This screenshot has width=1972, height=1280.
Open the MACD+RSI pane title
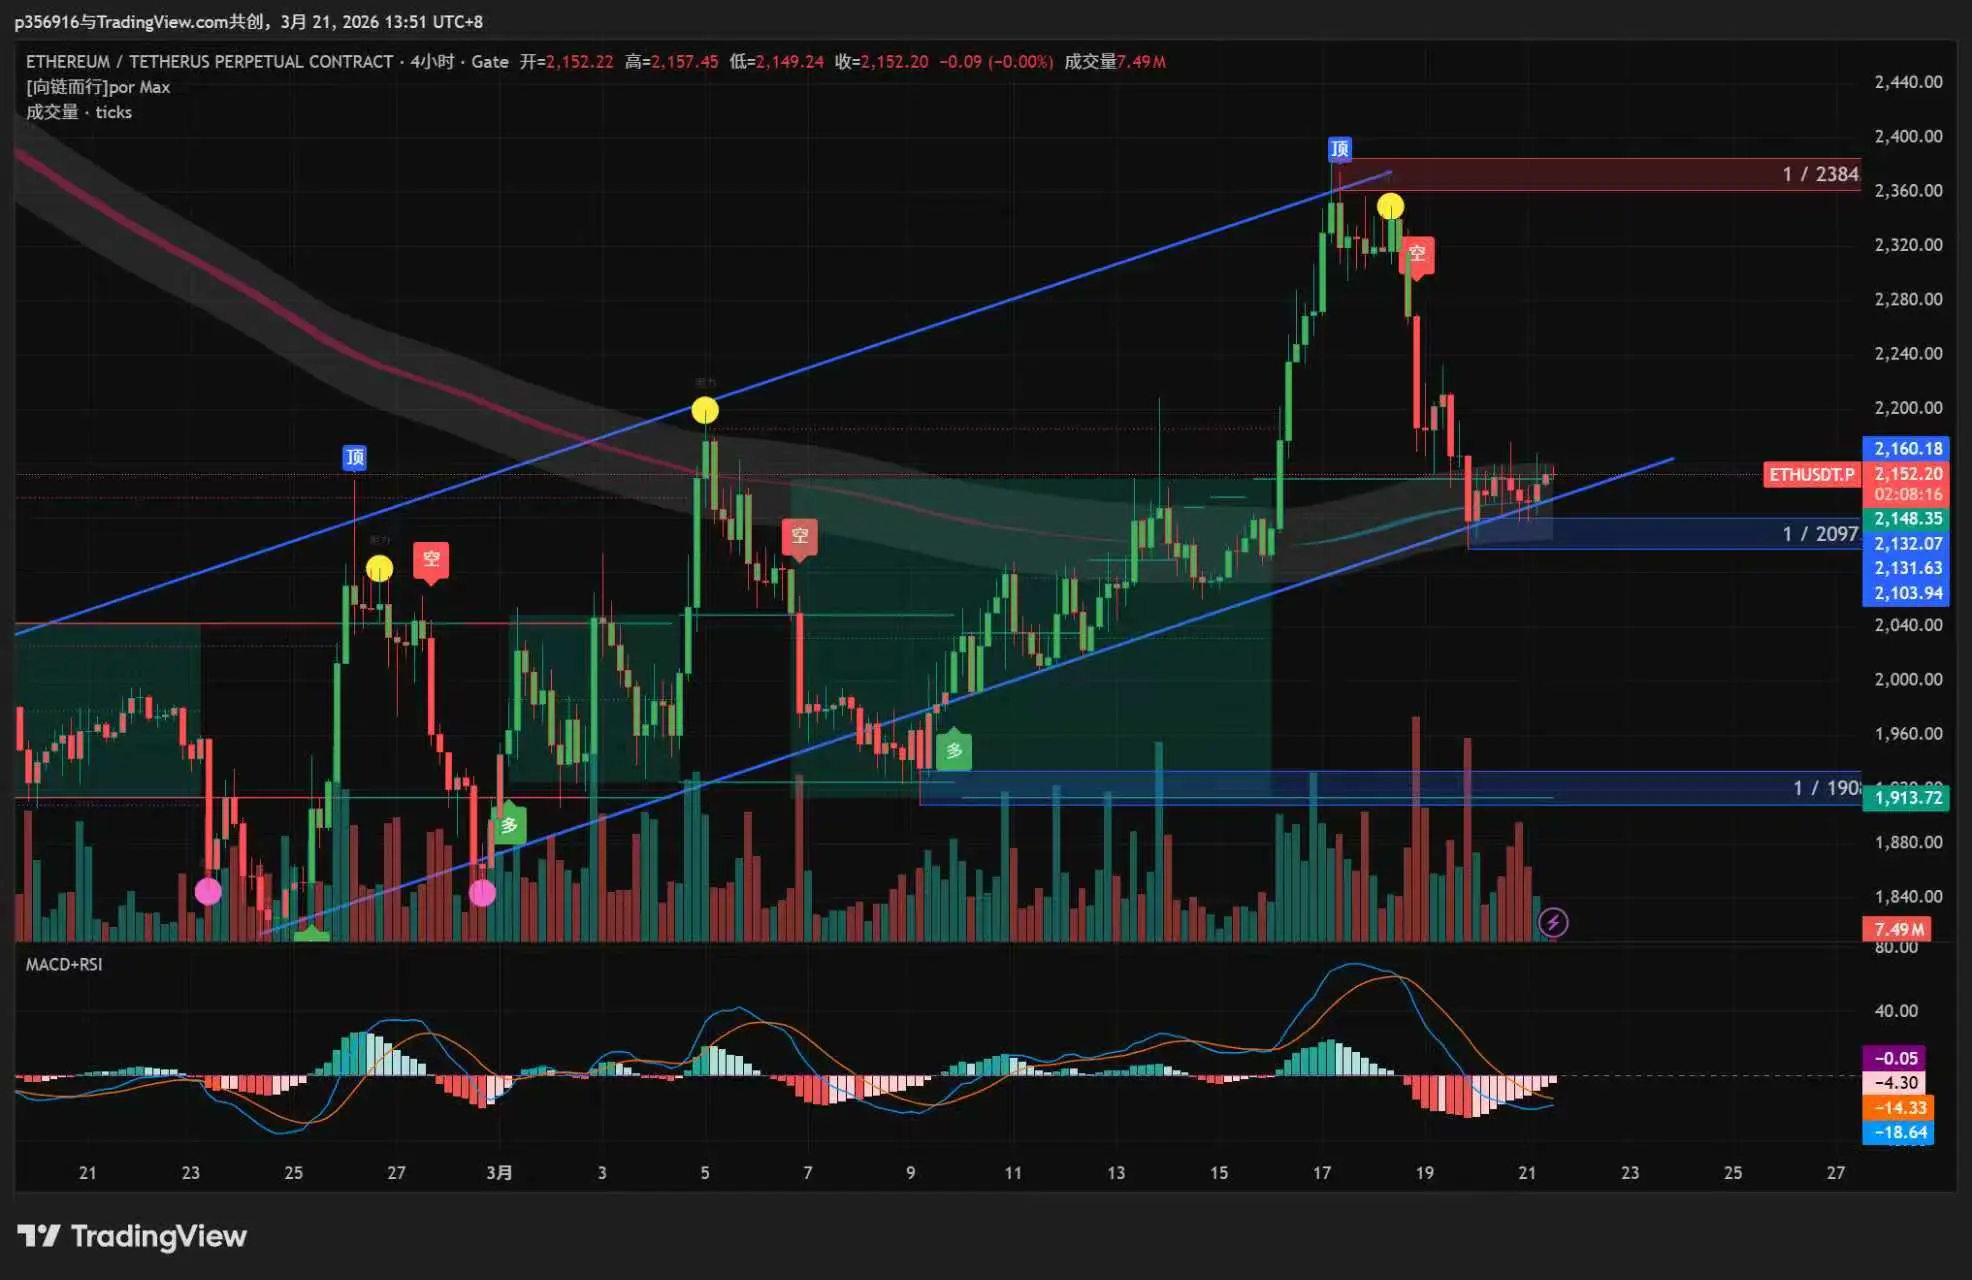click(x=64, y=964)
